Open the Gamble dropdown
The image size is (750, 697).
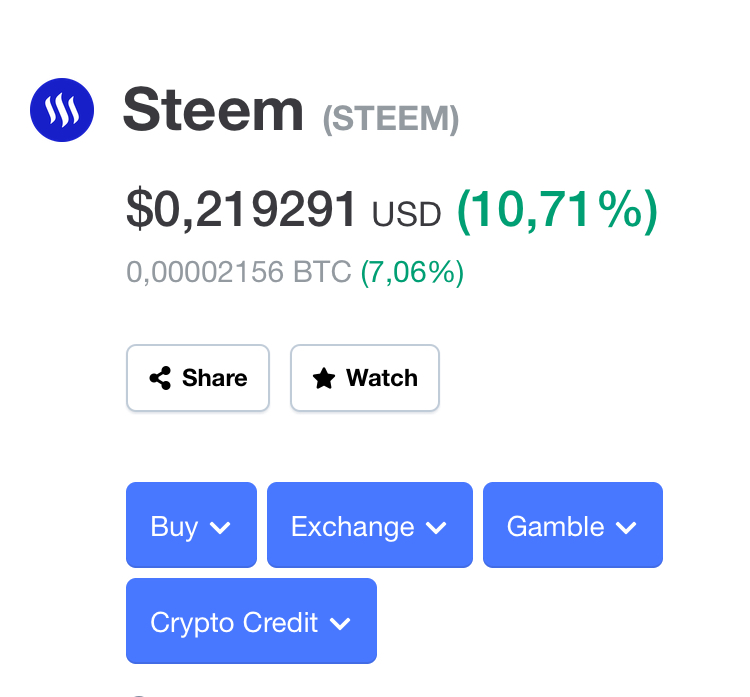click(x=573, y=525)
